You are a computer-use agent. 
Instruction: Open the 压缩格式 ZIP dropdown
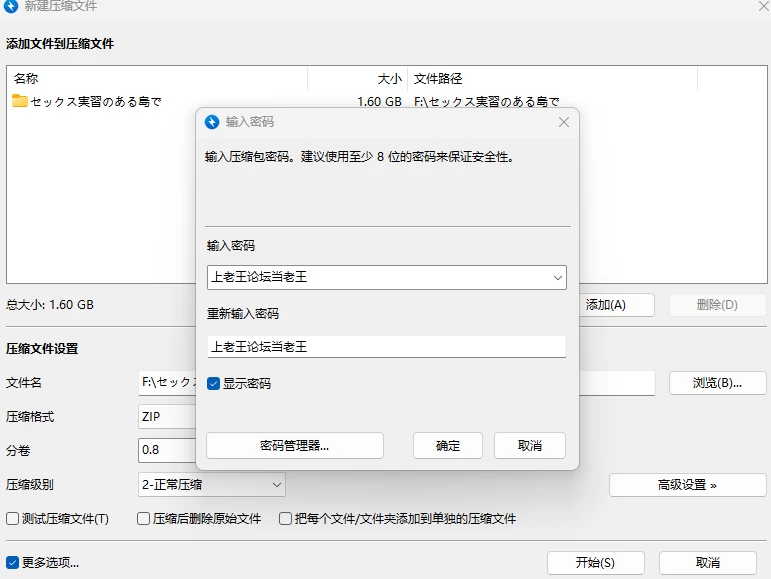(167, 417)
